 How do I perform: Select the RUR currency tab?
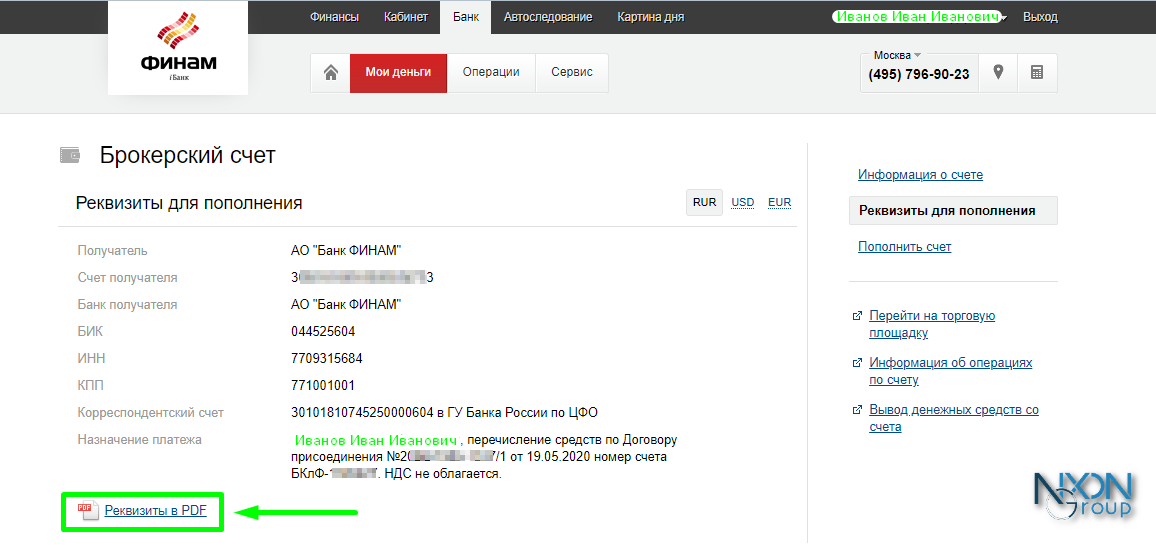tap(704, 202)
